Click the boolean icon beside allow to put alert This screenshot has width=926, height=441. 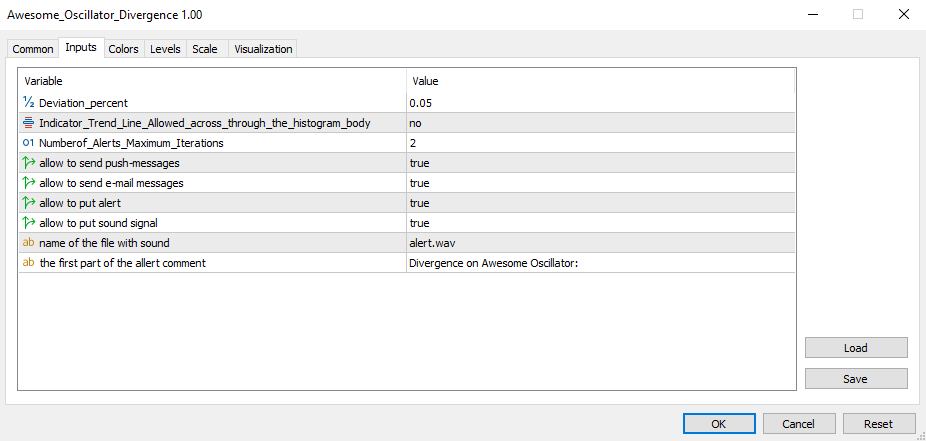pyautogui.click(x=28, y=203)
